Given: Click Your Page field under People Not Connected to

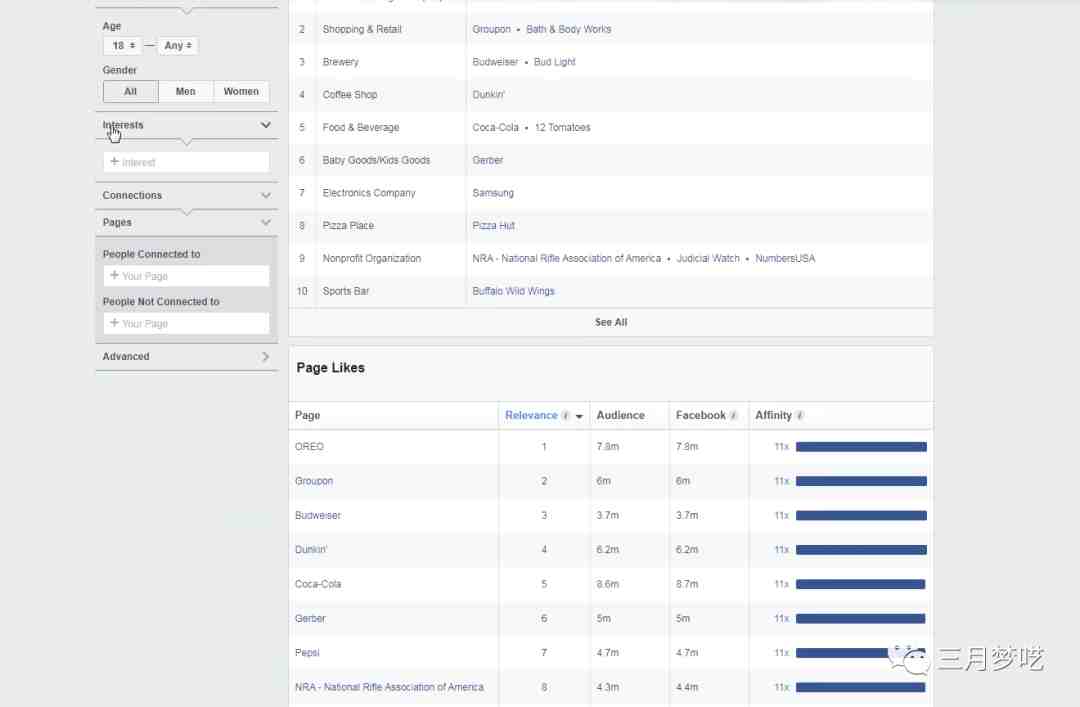Looking at the screenshot, I should click(186, 323).
